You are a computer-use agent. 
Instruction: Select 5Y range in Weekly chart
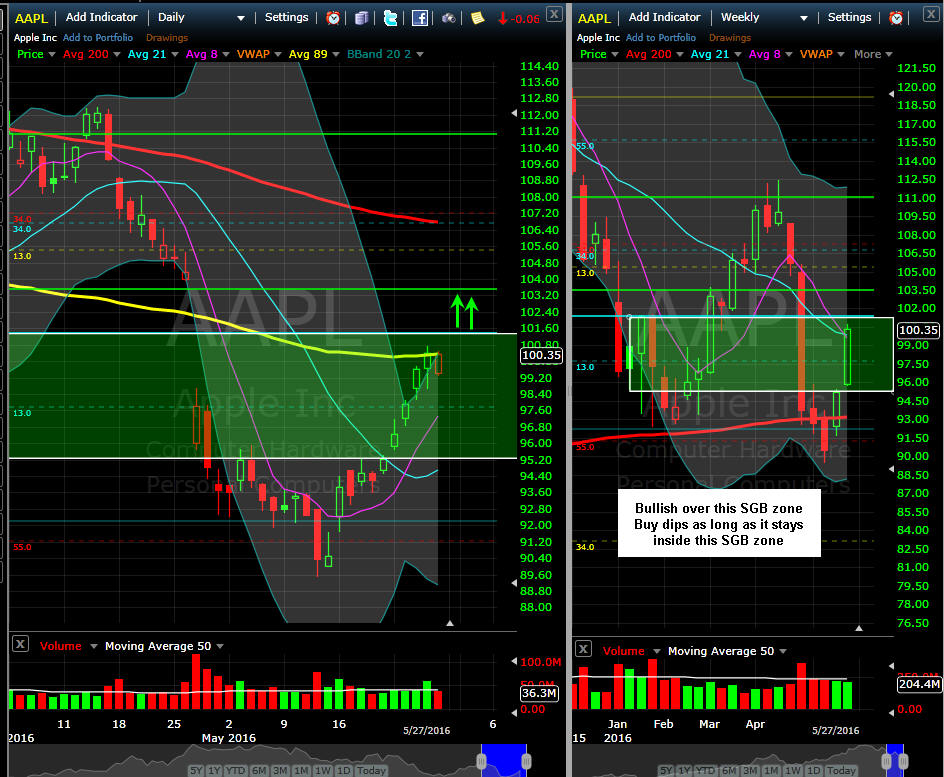tap(666, 770)
